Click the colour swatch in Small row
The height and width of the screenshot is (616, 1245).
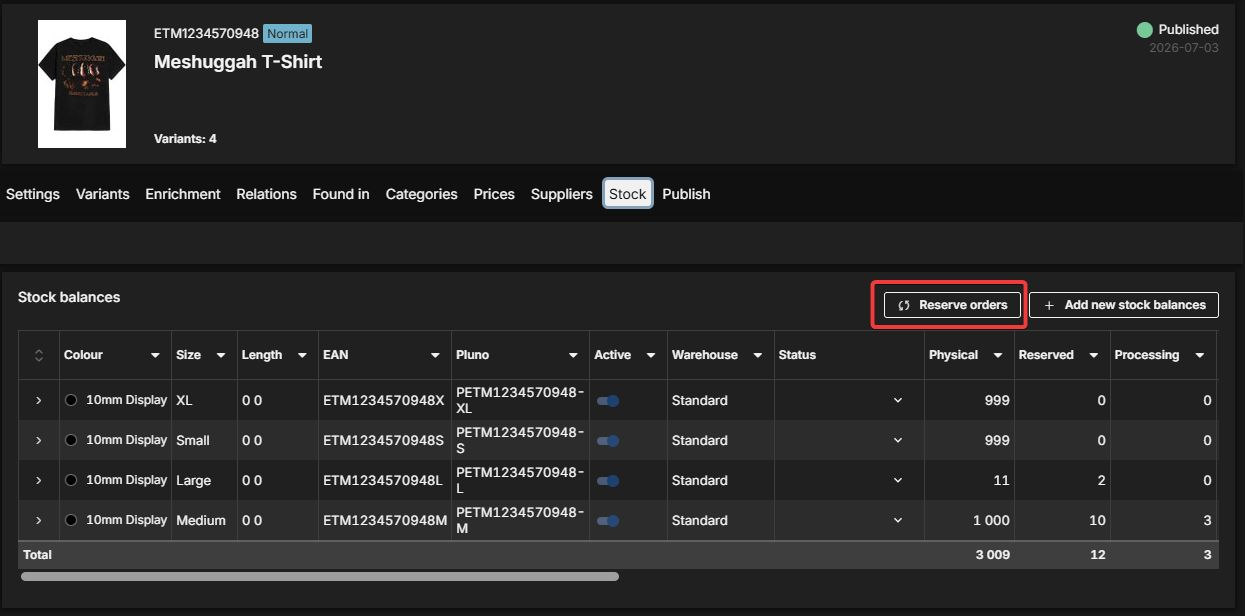pyautogui.click(x=71, y=440)
